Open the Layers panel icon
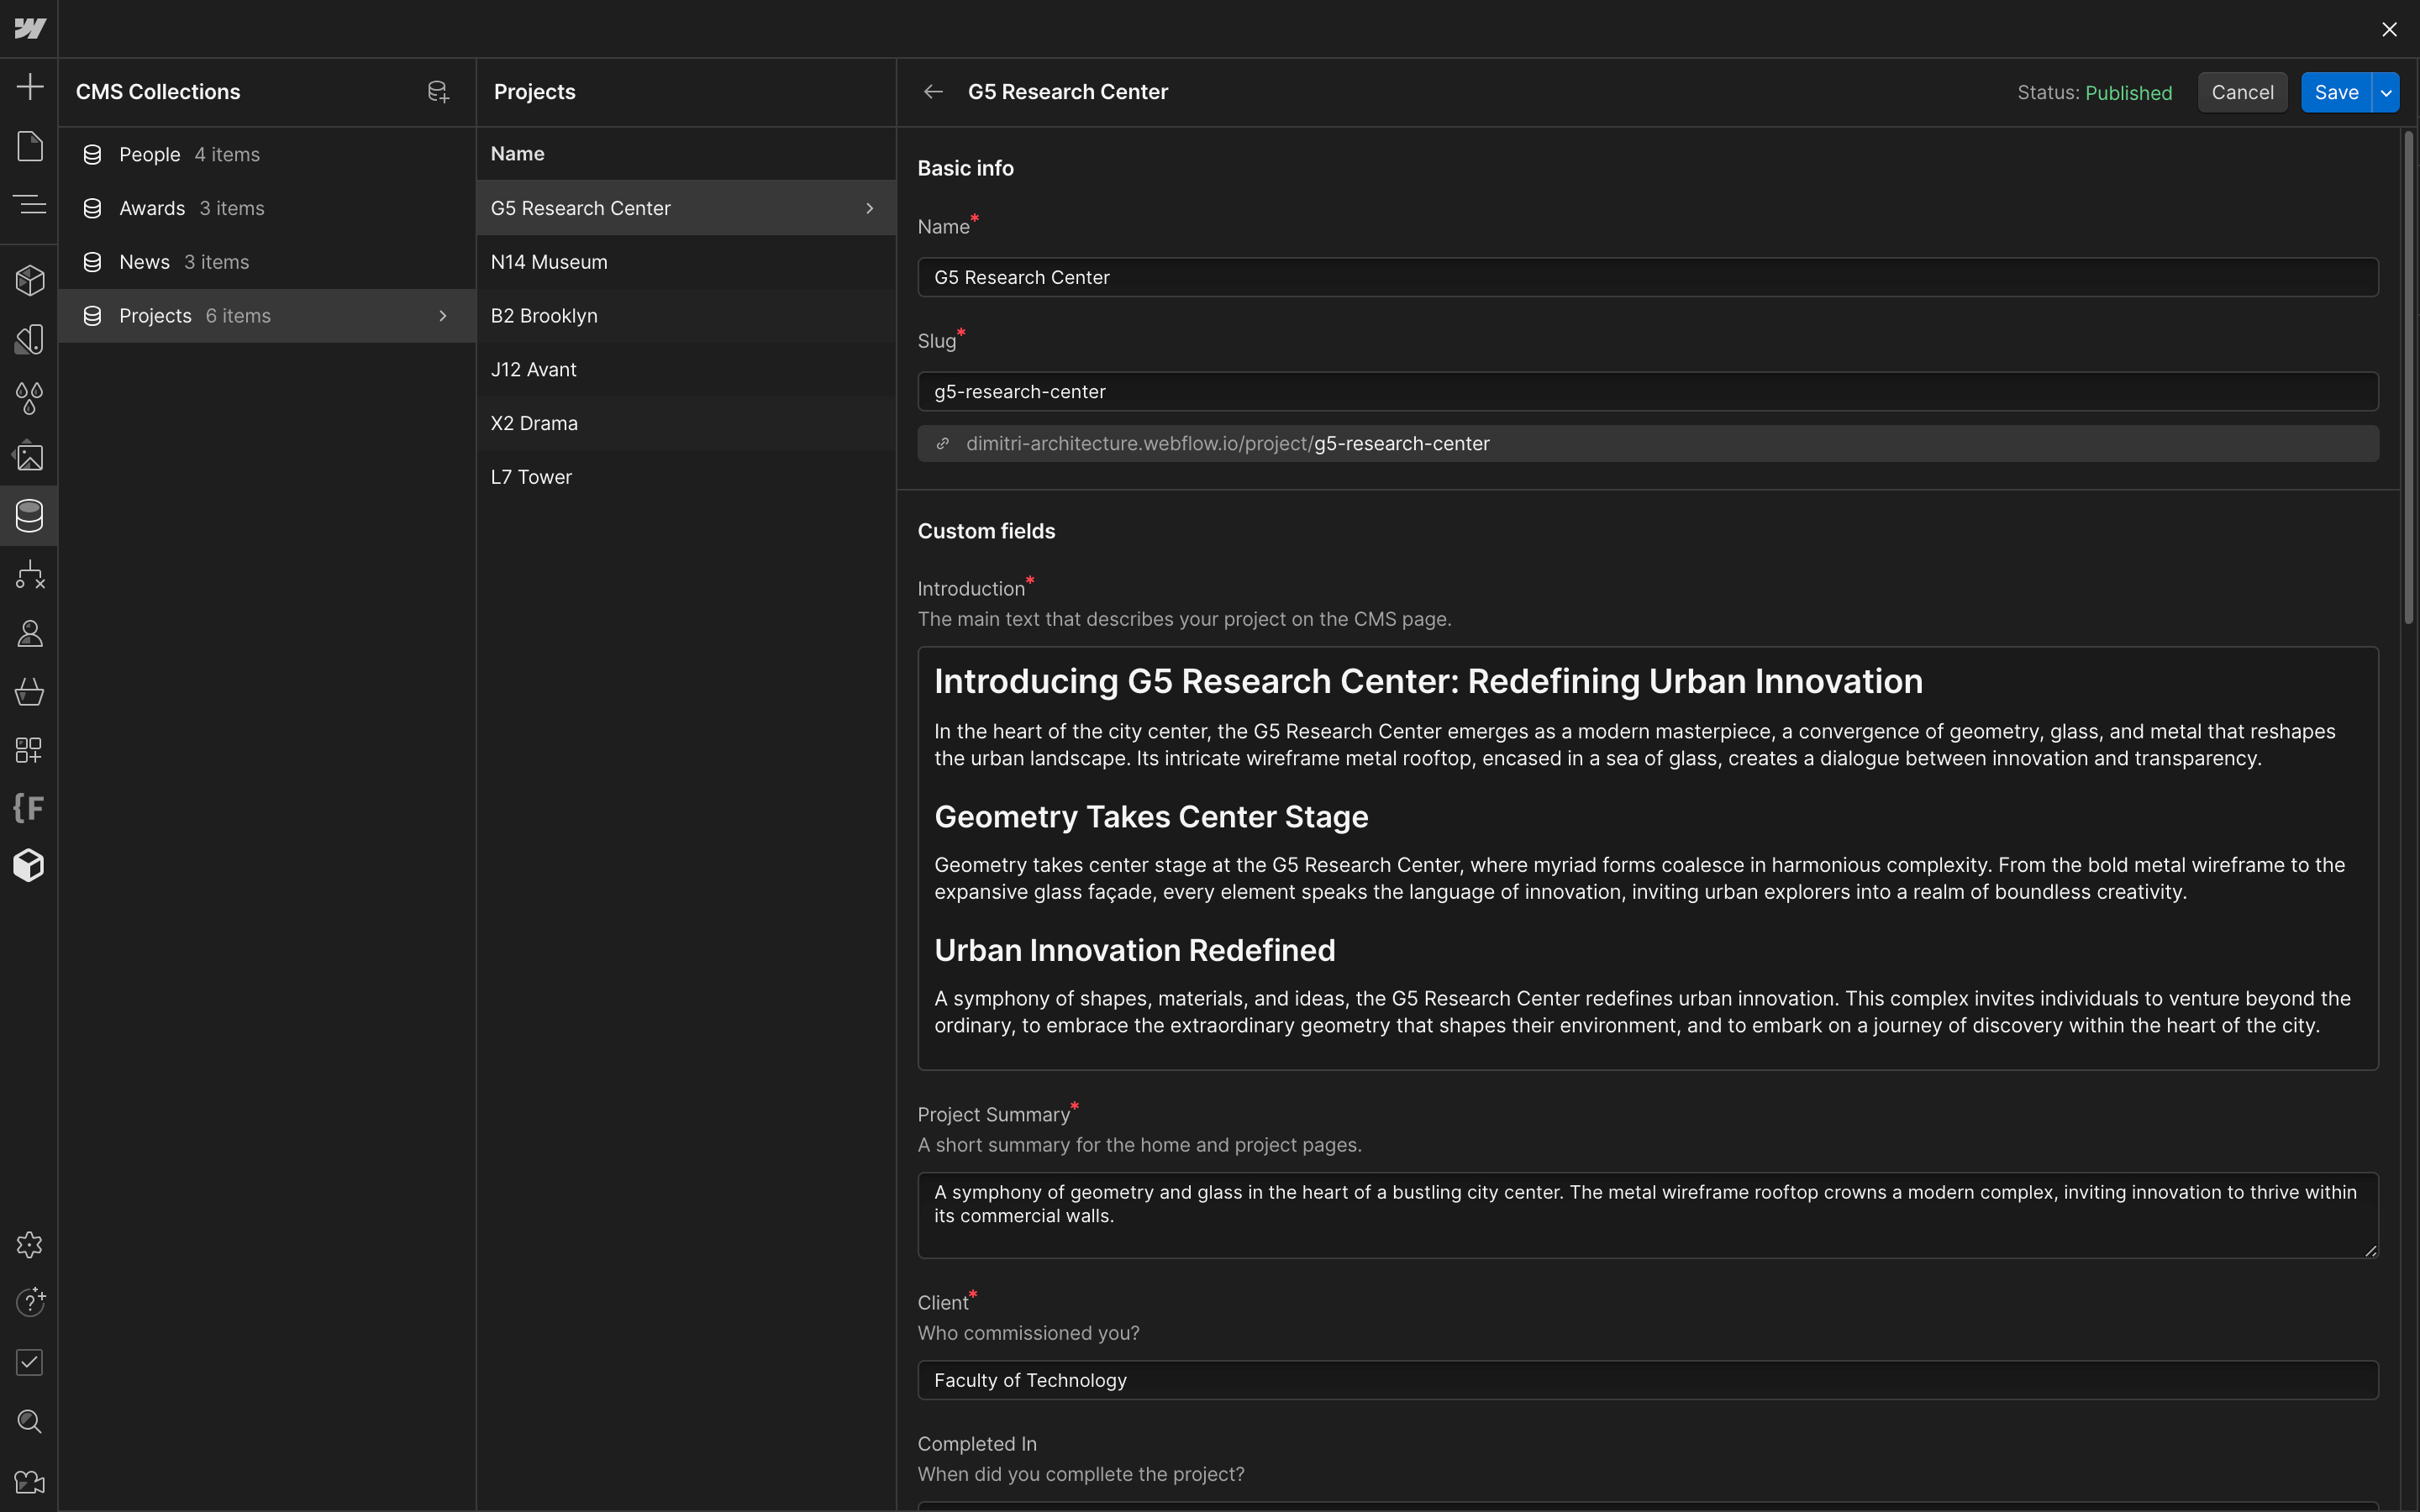2420x1512 pixels. [29, 207]
